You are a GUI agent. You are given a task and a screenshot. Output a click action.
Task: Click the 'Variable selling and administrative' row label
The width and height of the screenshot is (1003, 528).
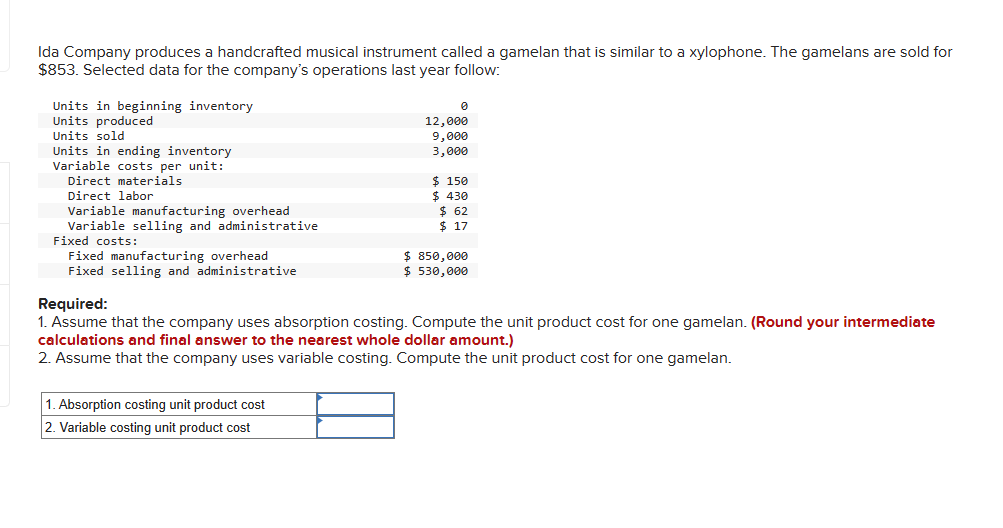[x=193, y=226]
